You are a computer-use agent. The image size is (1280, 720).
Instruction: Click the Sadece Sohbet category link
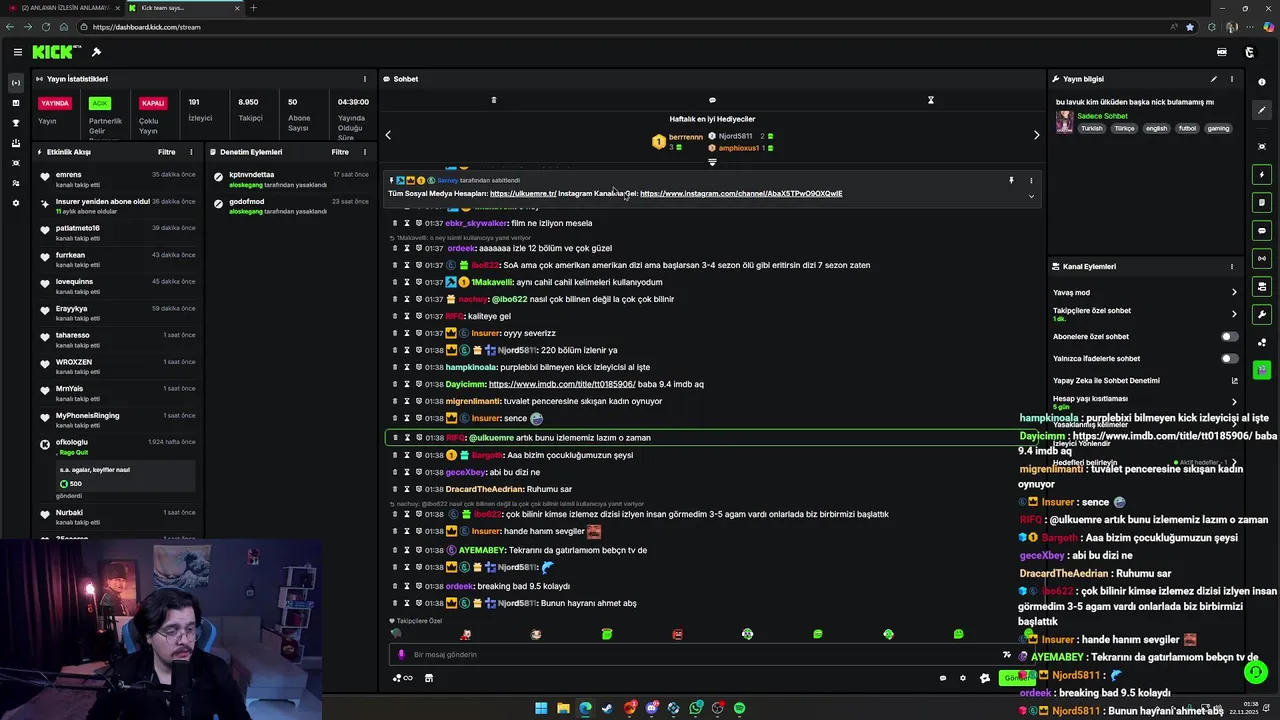(x=1102, y=116)
